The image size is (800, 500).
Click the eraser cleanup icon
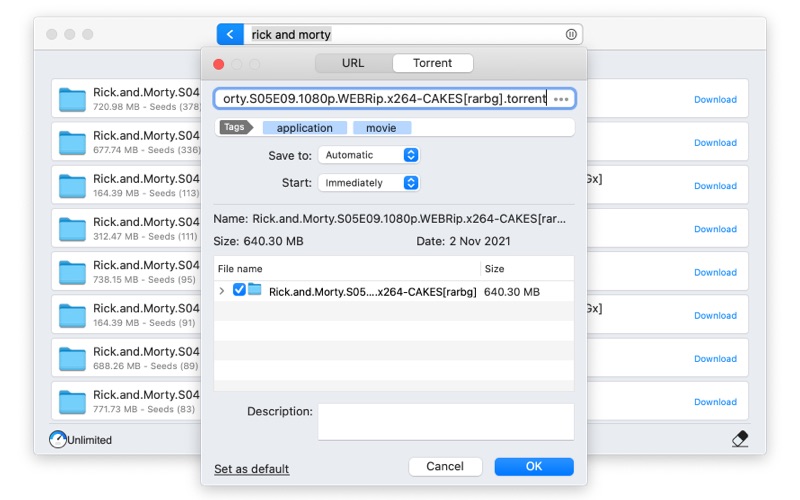click(x=740, y=439)
